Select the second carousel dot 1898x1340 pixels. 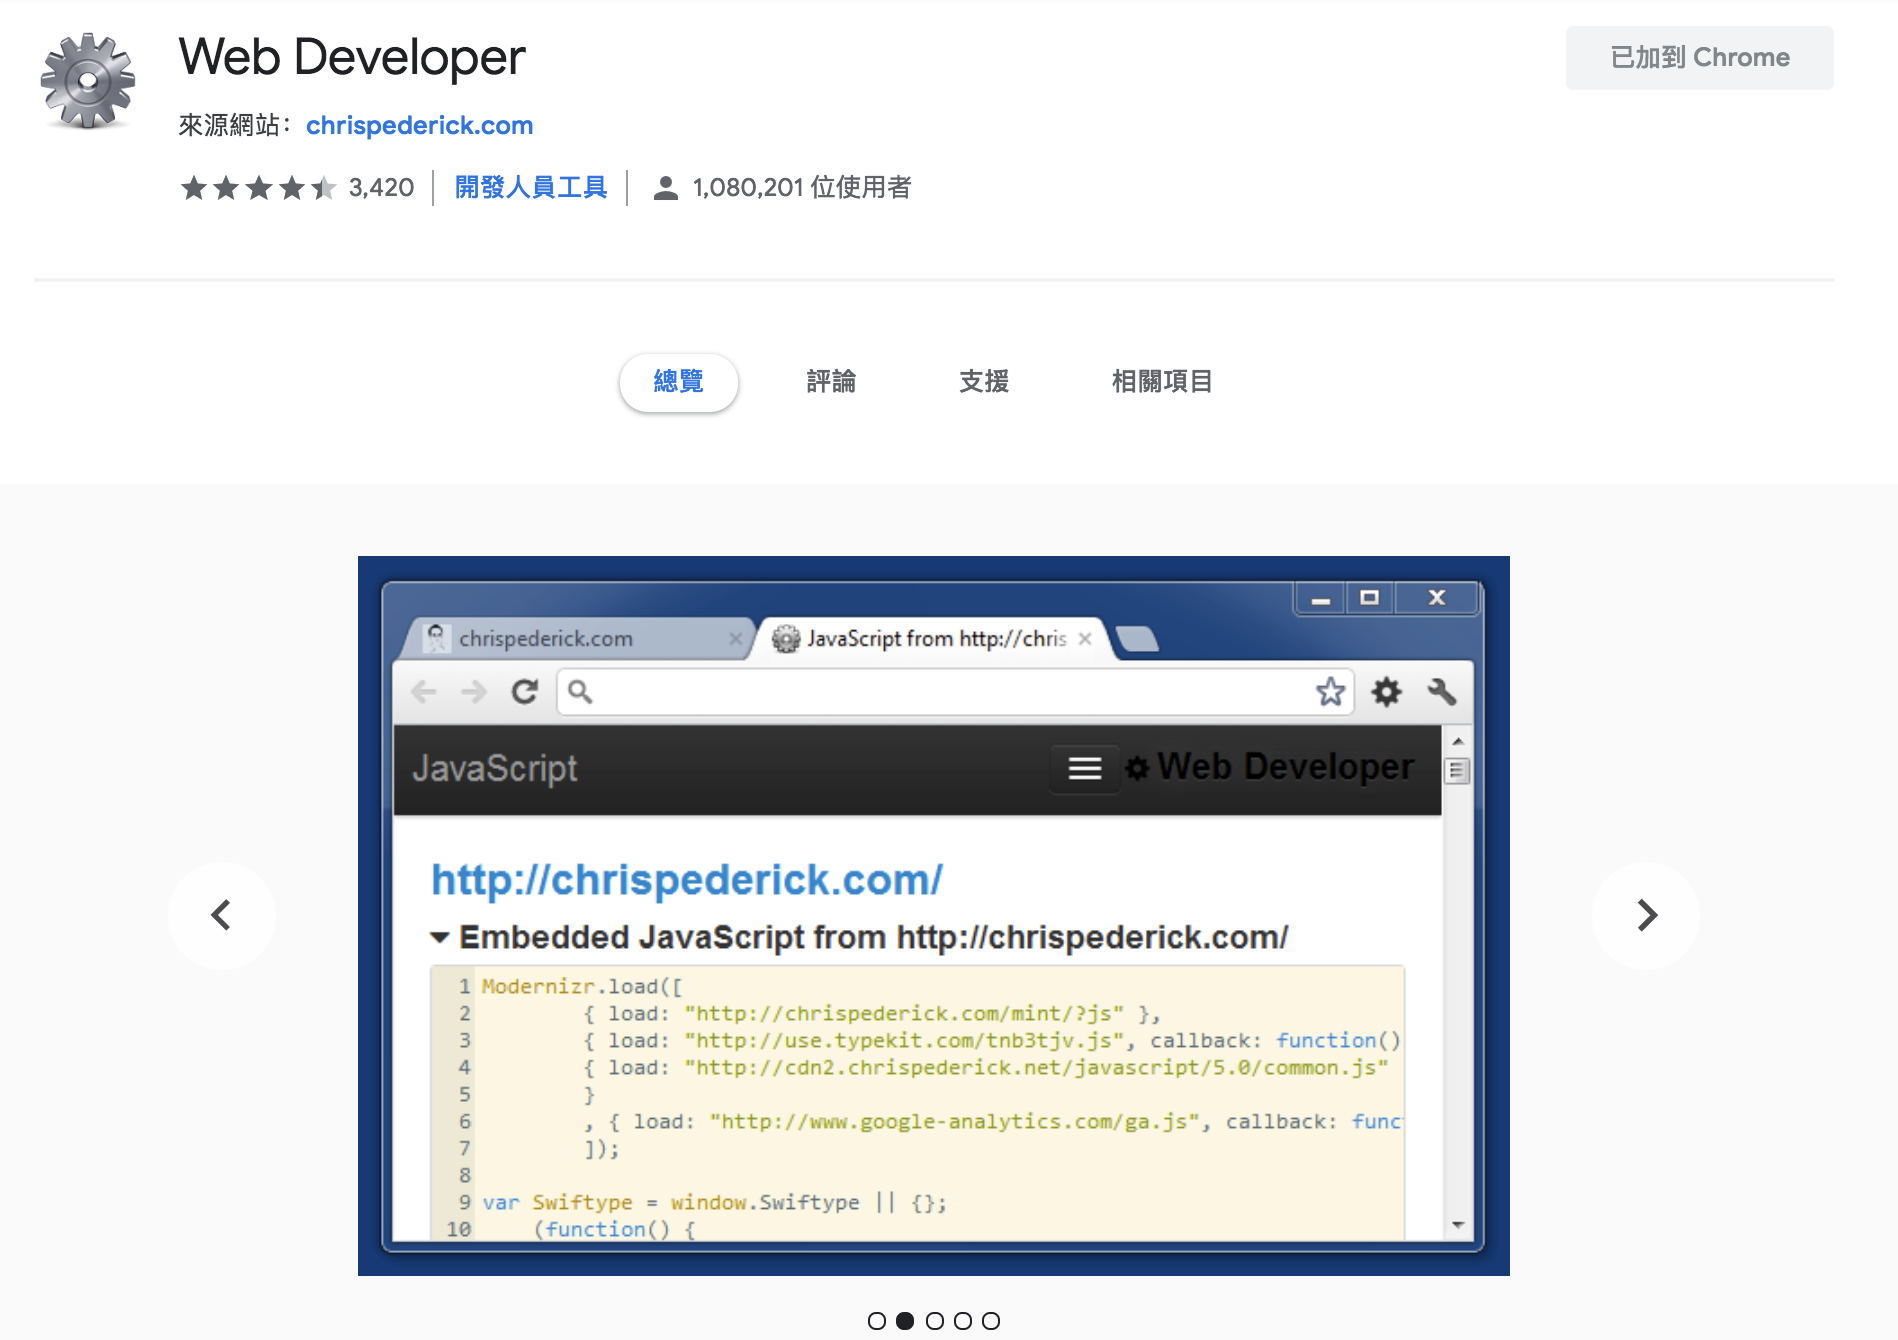click(x=905, y=1321)
